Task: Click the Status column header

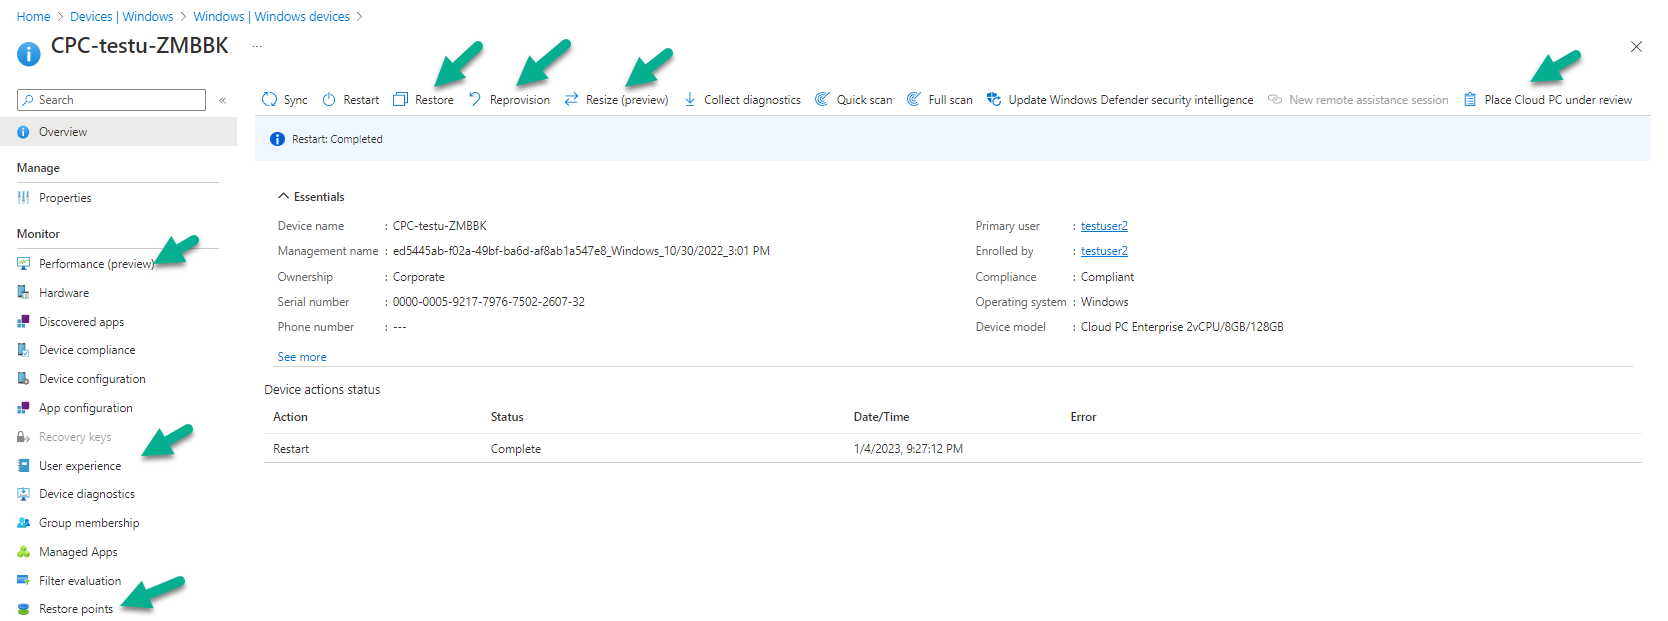Action: coord(507,417)
